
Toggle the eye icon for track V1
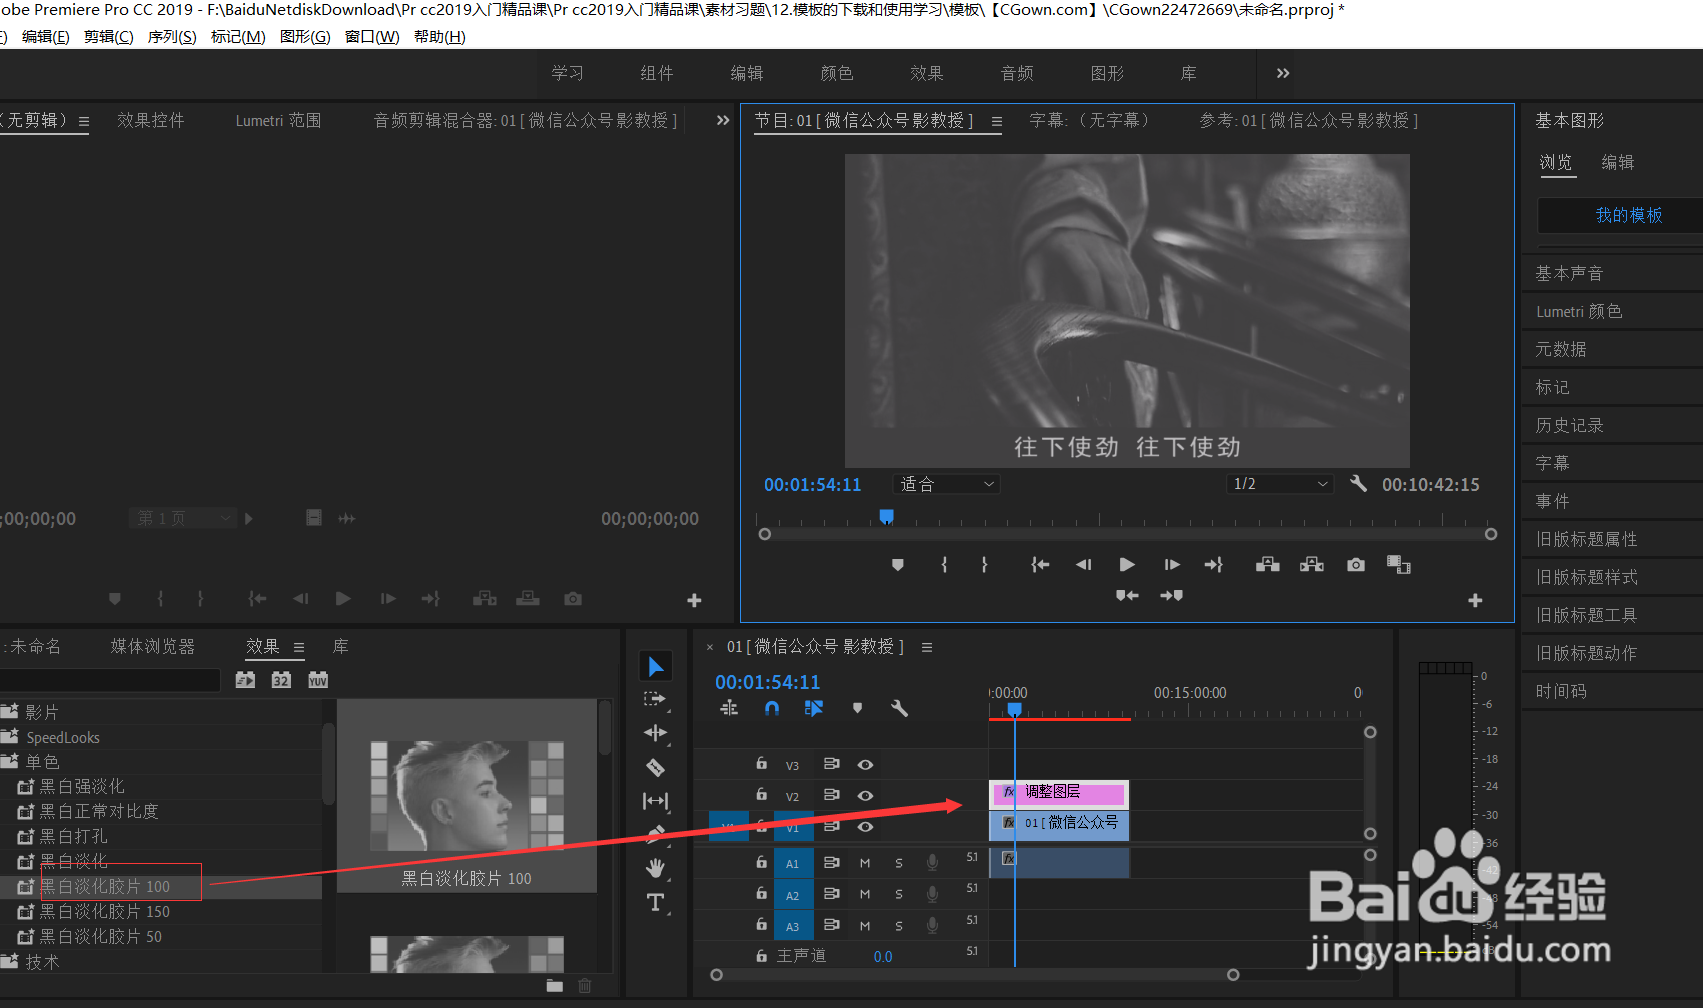pyautogui.click(x=865, y=827)
